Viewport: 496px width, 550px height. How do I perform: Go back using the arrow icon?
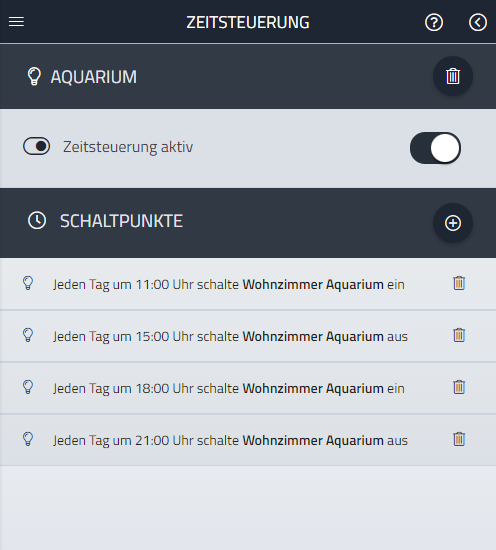click(x=478, y=22)
